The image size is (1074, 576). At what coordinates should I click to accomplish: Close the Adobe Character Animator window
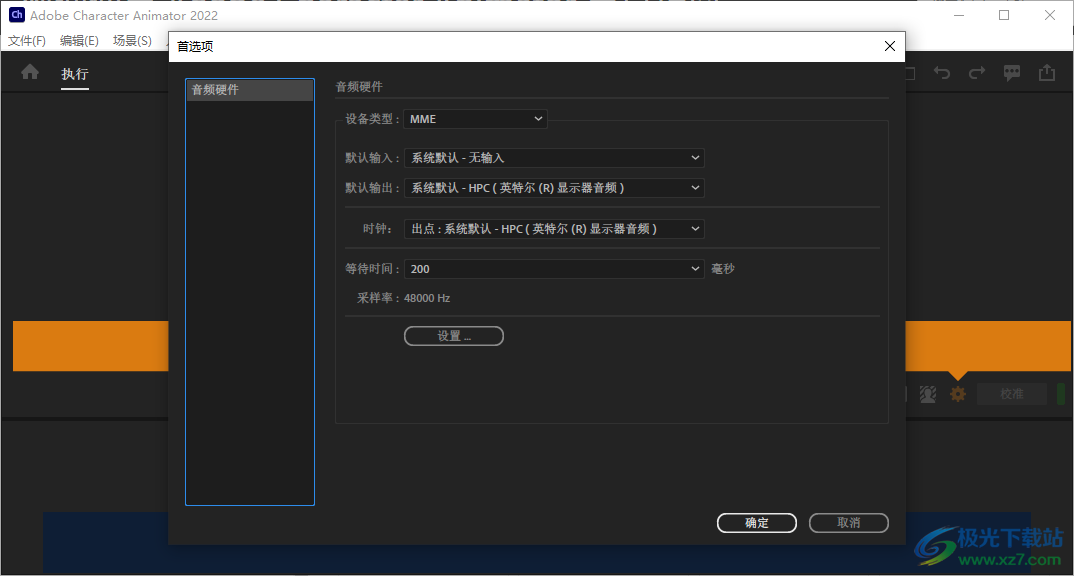[1049, 15]
